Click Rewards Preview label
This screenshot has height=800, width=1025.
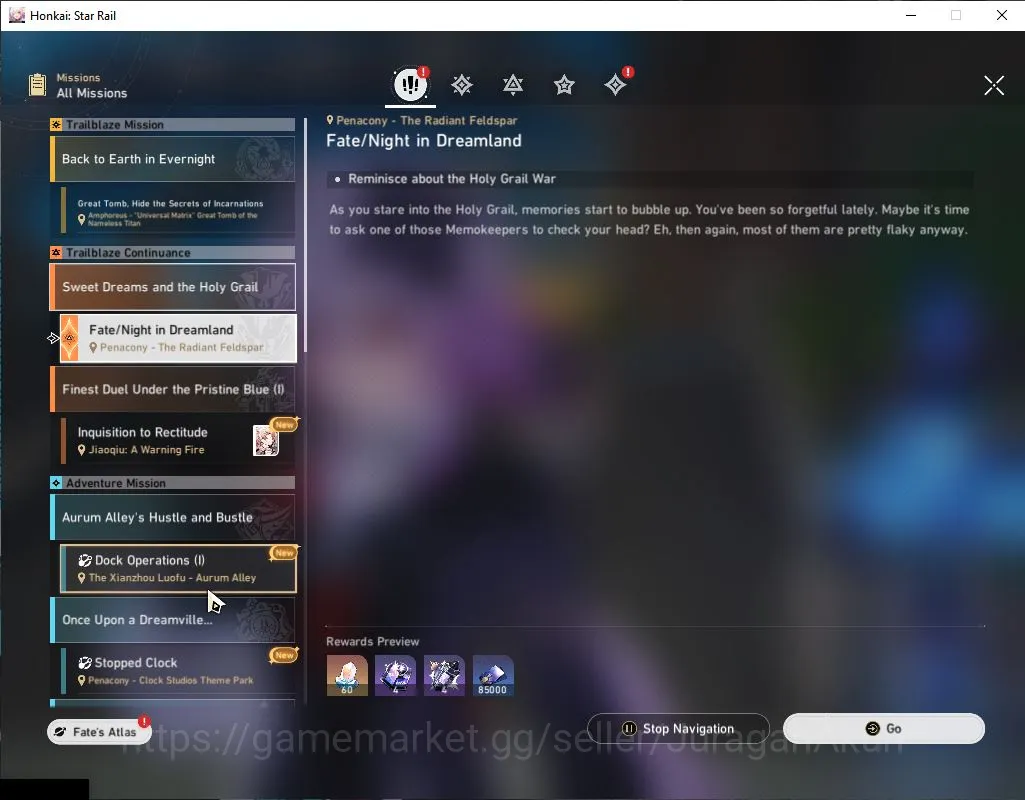(x=373, y=642)
